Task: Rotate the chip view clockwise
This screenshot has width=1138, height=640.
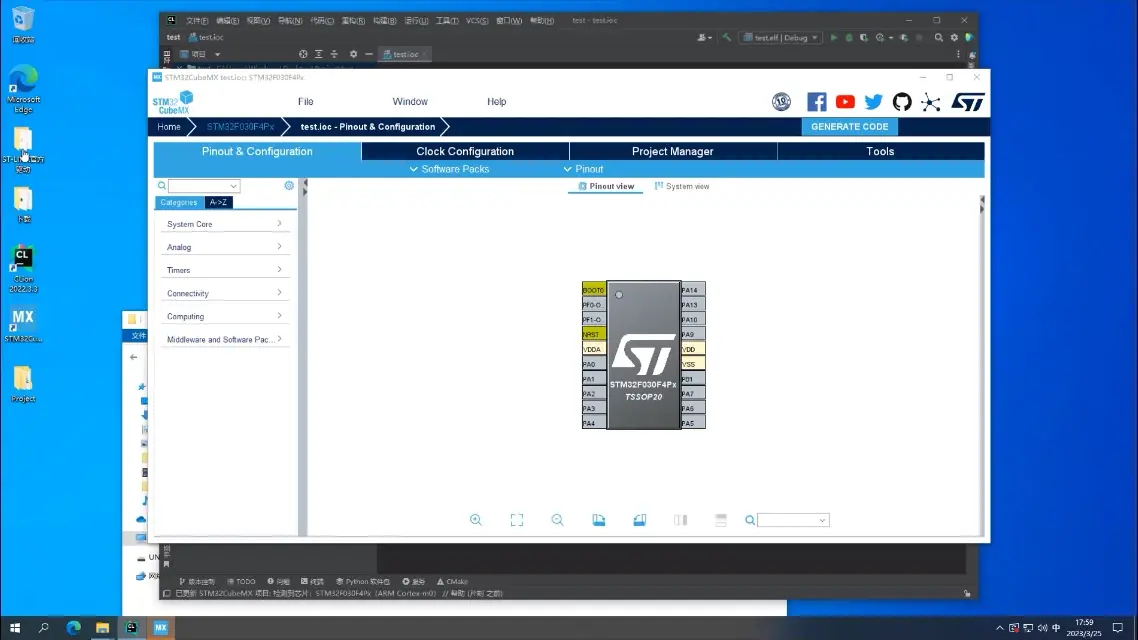Action: tap(599, 520)
